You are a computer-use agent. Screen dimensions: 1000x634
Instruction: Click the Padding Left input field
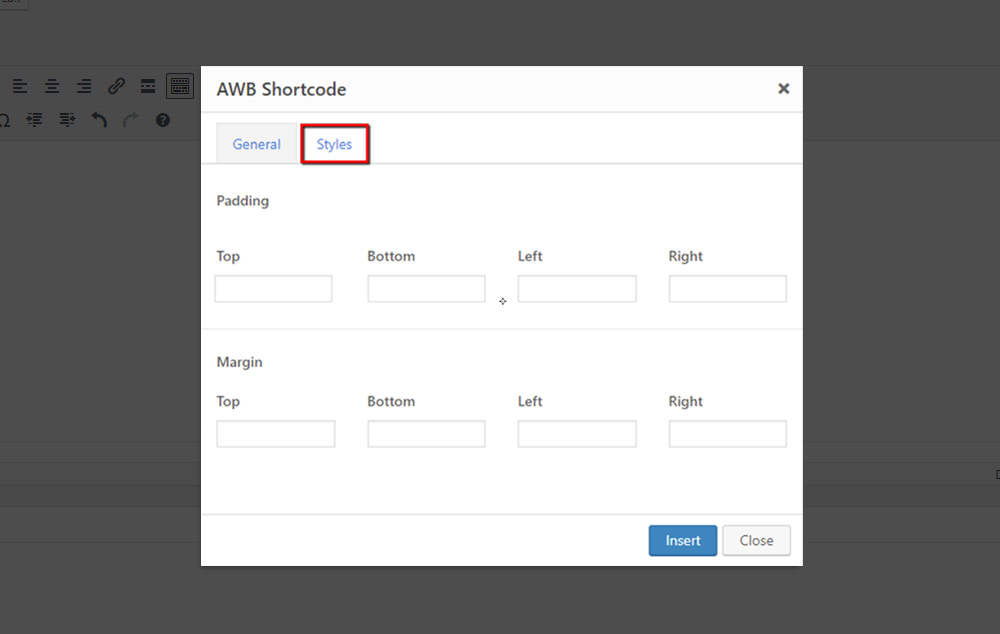[x=577, y=289]
